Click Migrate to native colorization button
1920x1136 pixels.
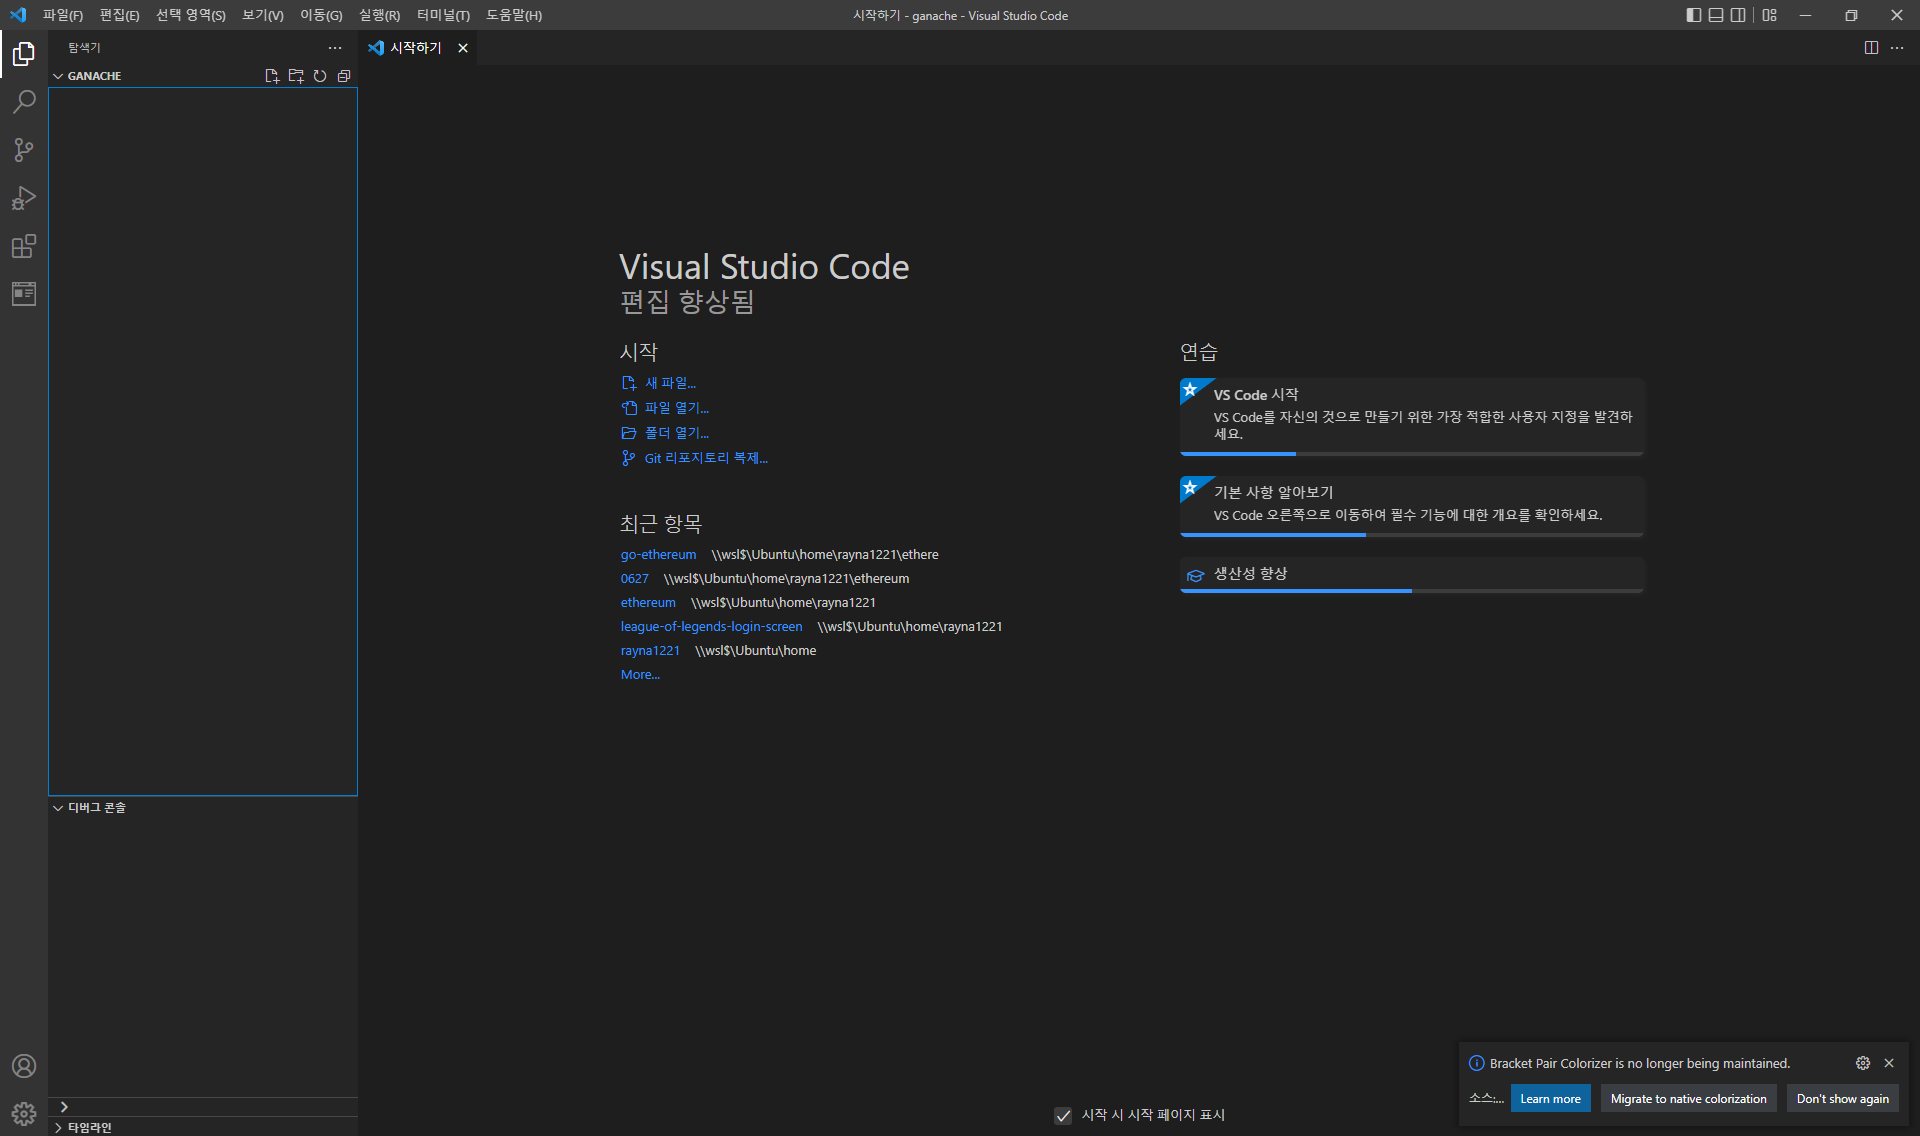[x=1688, y=1099]
